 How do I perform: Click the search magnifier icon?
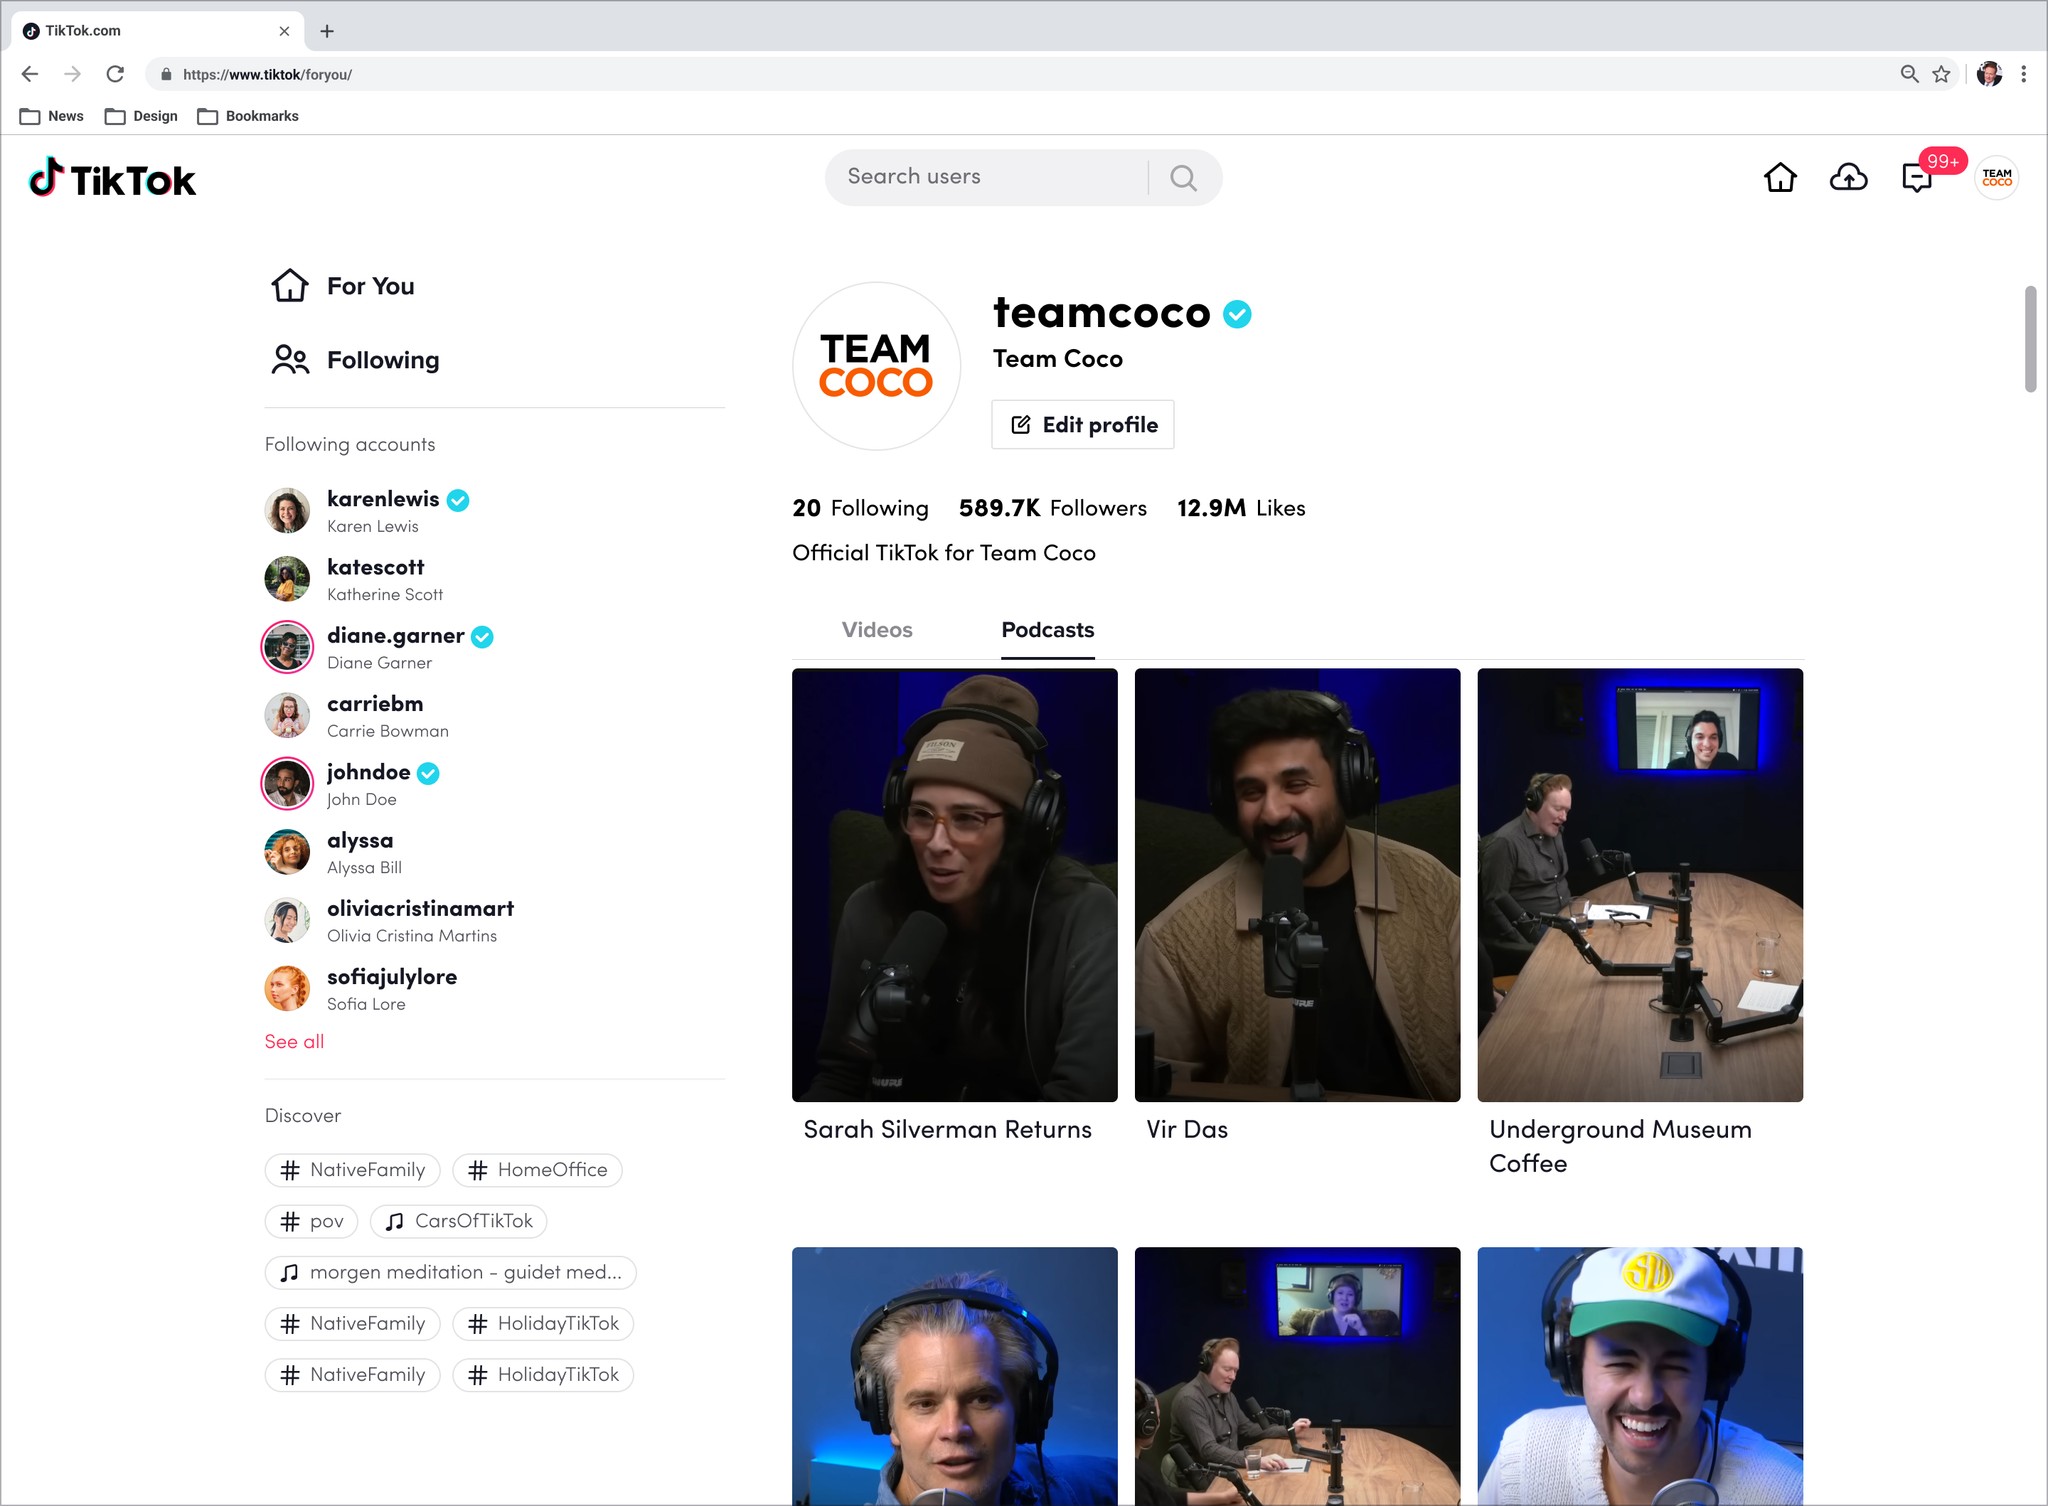(x=1183, y=178)
